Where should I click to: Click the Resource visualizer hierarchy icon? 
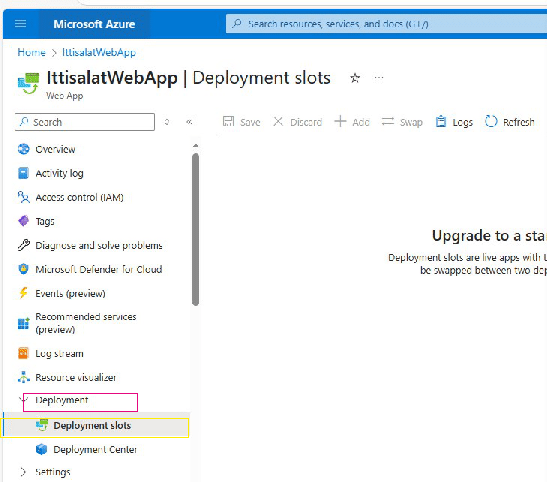click(24, 377)
